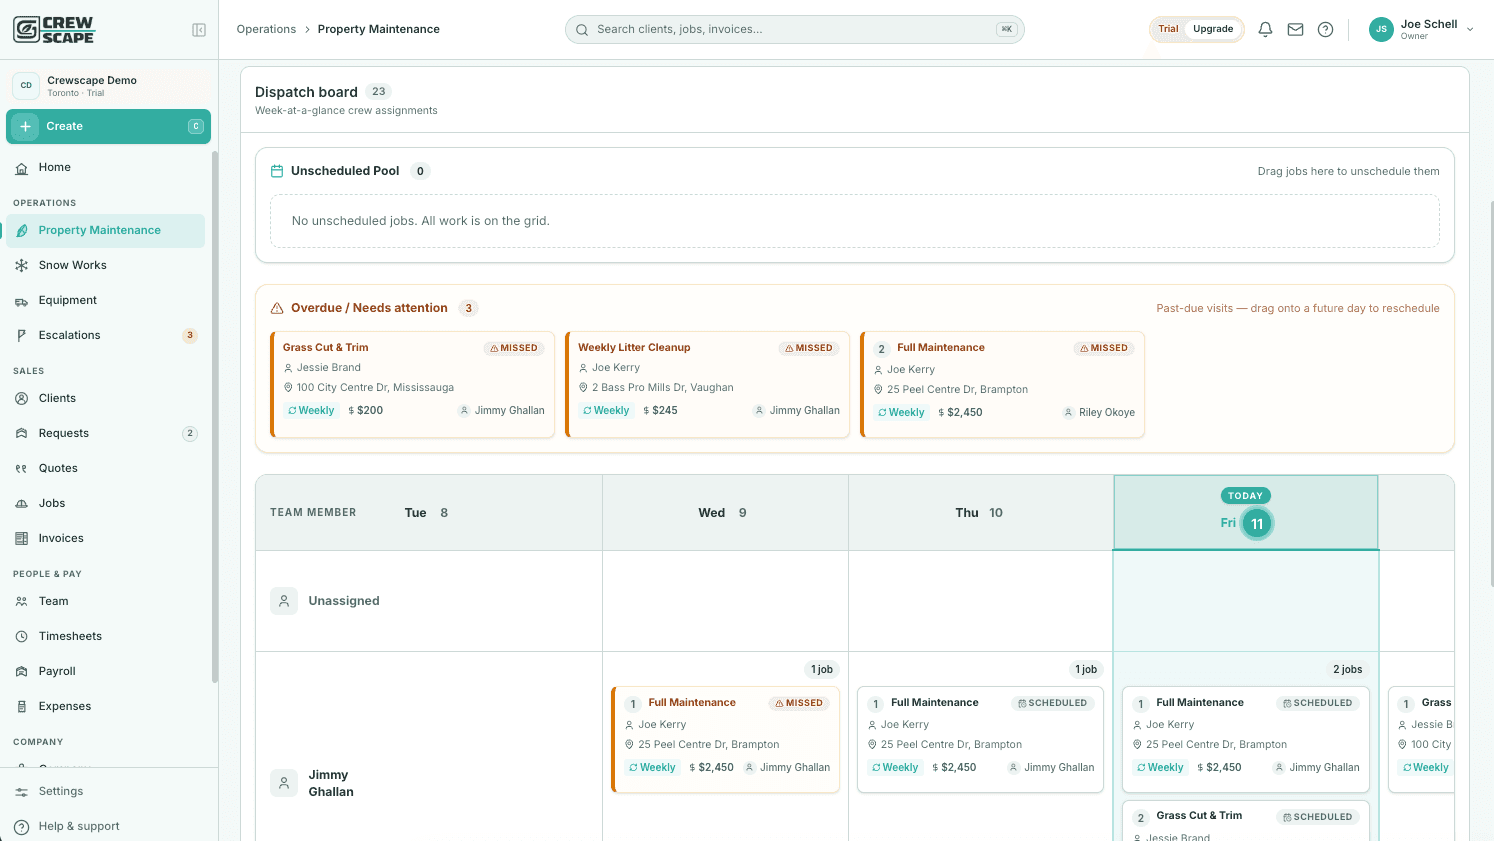Open the overdue Full Maintenance card for Riley Okoye
The width and height of the screenshot is (1494, 841).
[1002, 385]
